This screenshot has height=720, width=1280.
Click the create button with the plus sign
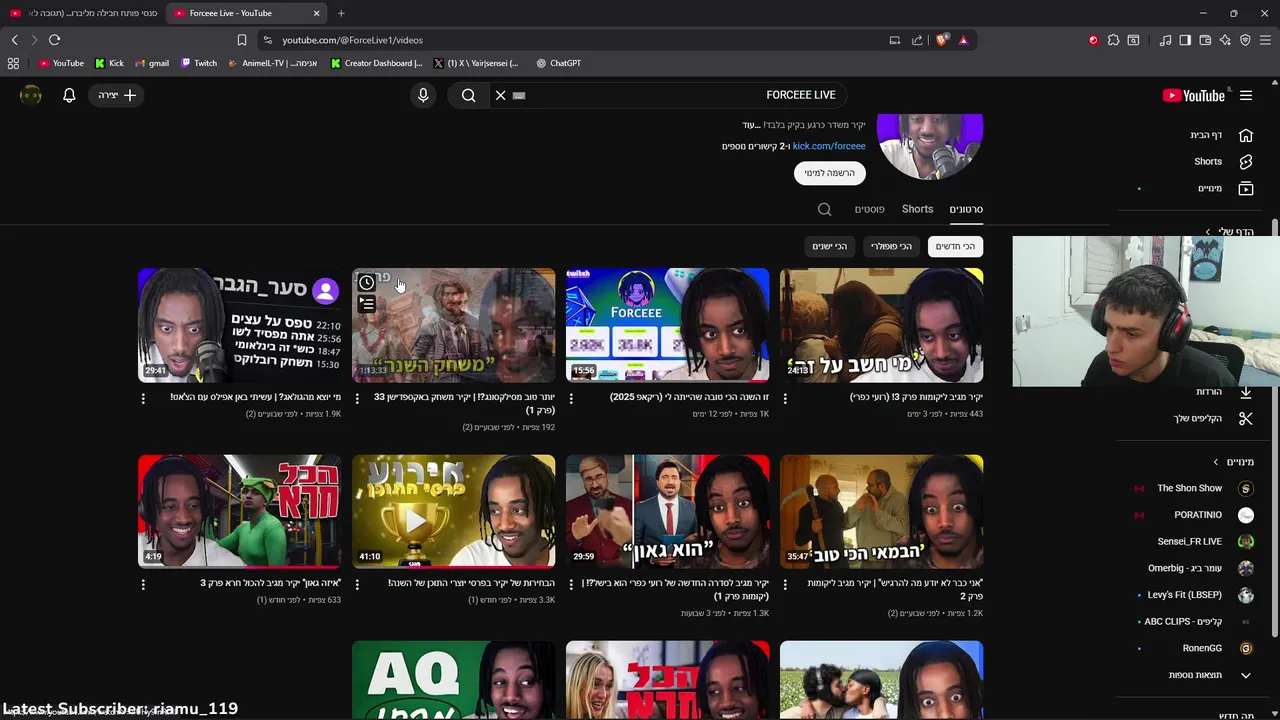pos(117,95)
